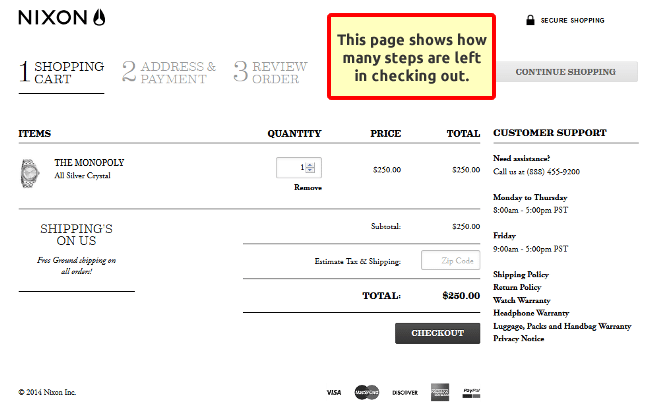
Task: Click the All Silver Crystal description
Action: (82, 176)
